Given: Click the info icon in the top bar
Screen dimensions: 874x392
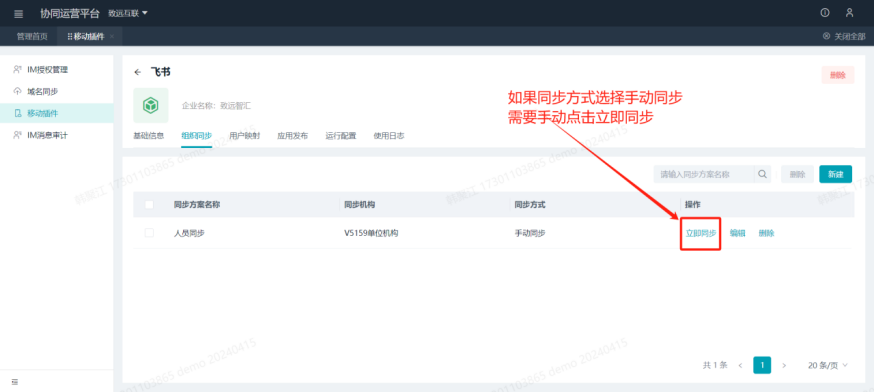Looking at the screenshot, I should click(825, 13).
